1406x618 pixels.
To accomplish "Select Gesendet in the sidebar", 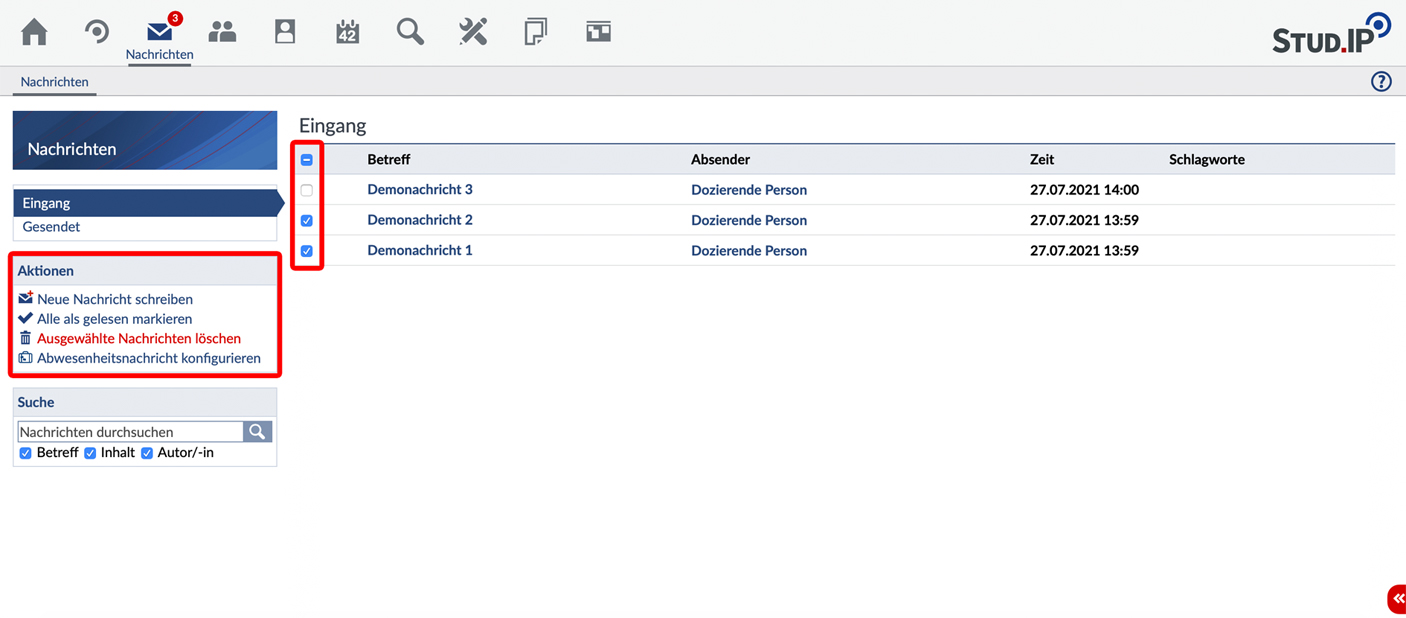I will 51,227.
